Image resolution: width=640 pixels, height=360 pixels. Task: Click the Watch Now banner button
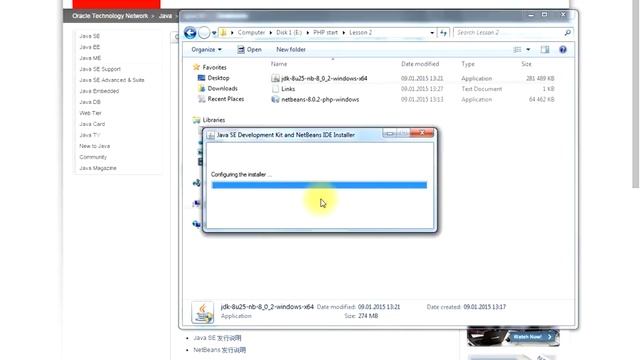point(532,337)
